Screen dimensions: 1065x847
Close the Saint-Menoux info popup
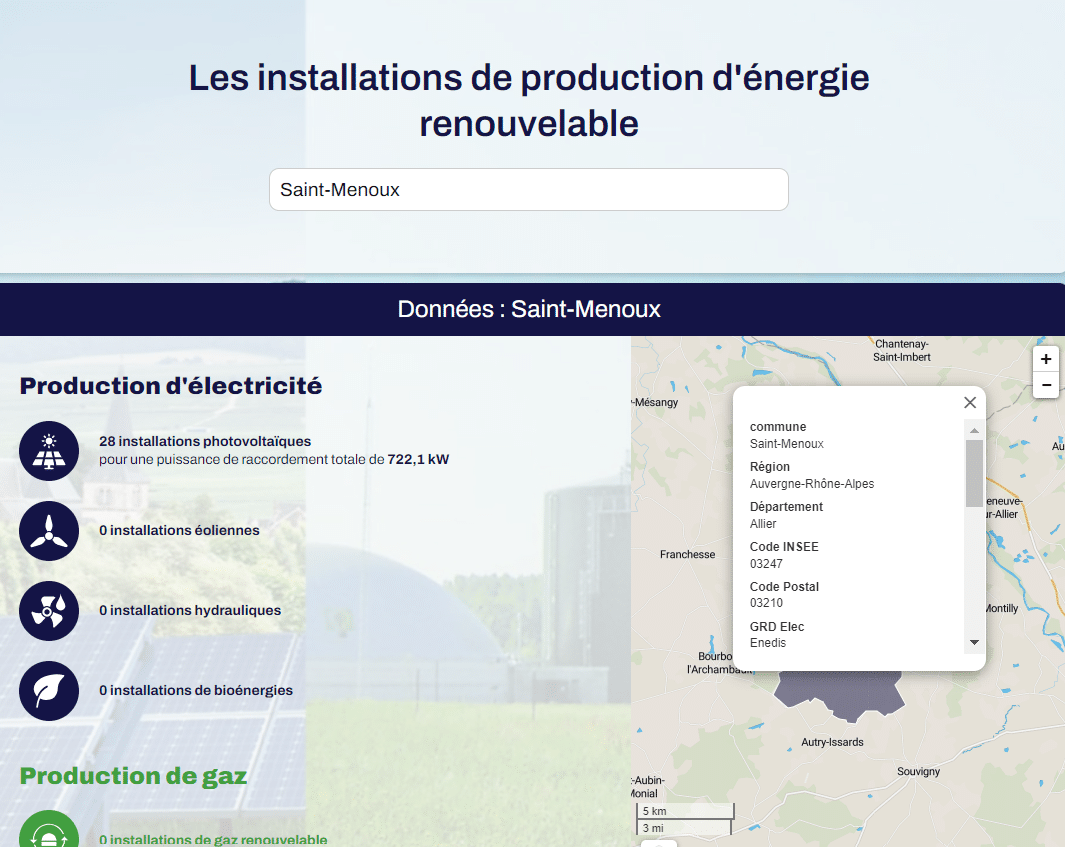click(x=969, y=402)
